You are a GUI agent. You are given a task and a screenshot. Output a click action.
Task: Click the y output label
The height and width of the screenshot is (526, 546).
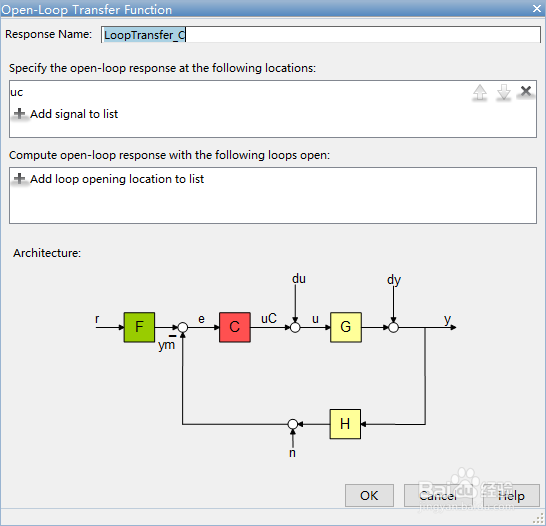click(x=447, y=319)
